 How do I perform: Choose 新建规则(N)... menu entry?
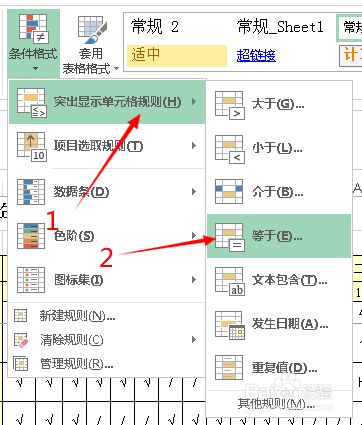click(x=107, y=315)
